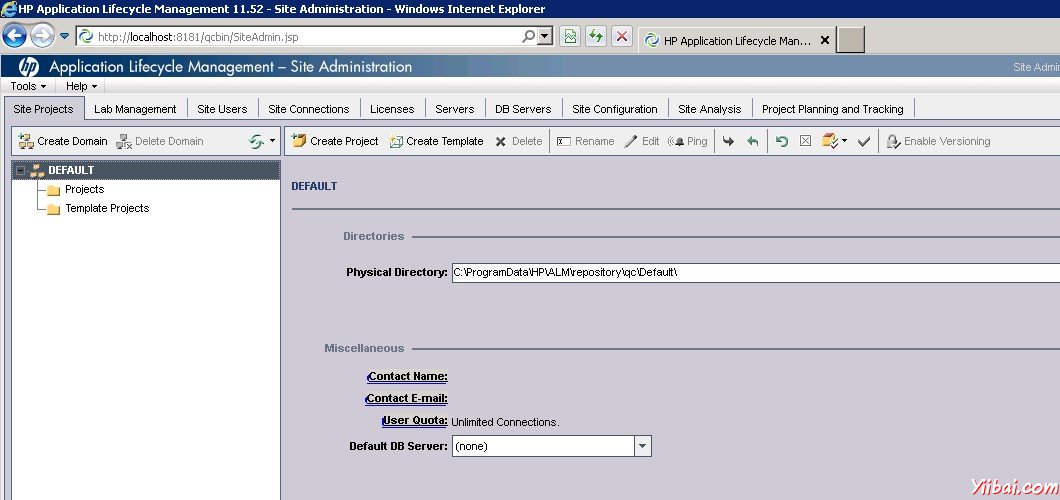Click the Contact Name link

point(408,376)
